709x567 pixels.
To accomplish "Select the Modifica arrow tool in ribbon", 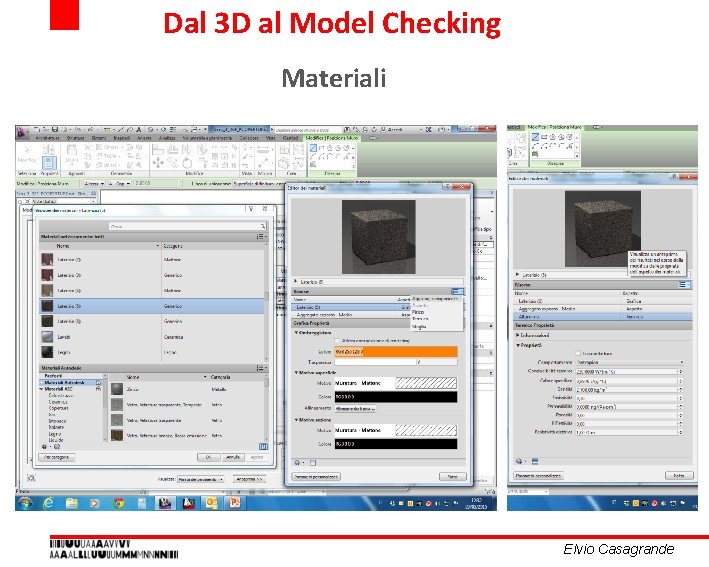I will (26, 151).
